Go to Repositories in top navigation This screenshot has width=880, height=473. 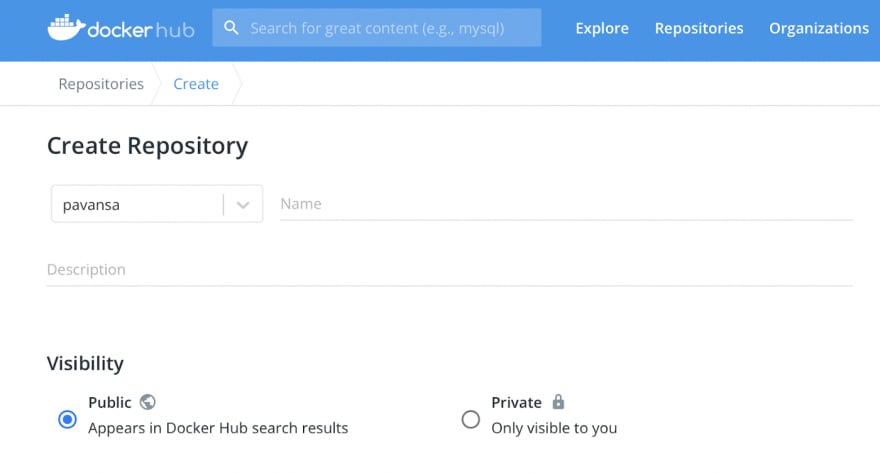pos(699,28)
